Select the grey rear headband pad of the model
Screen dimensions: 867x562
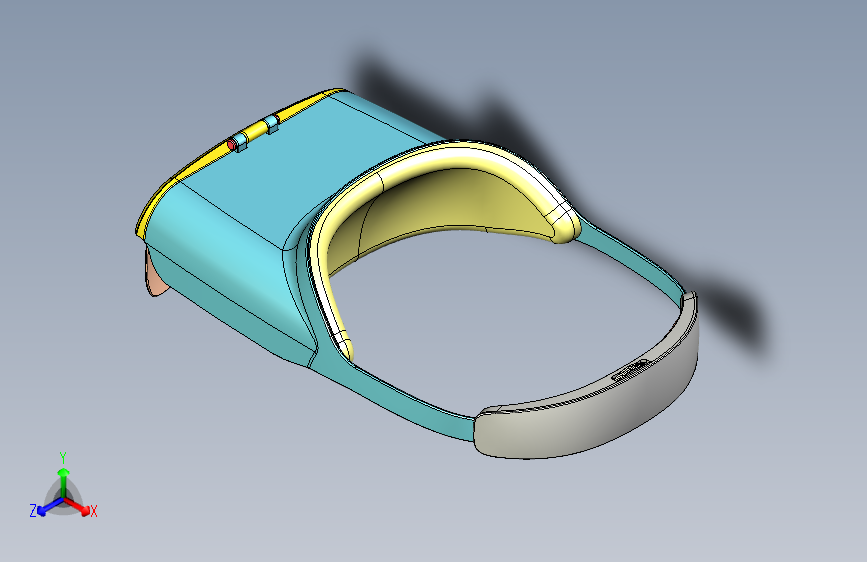(592, 414)
